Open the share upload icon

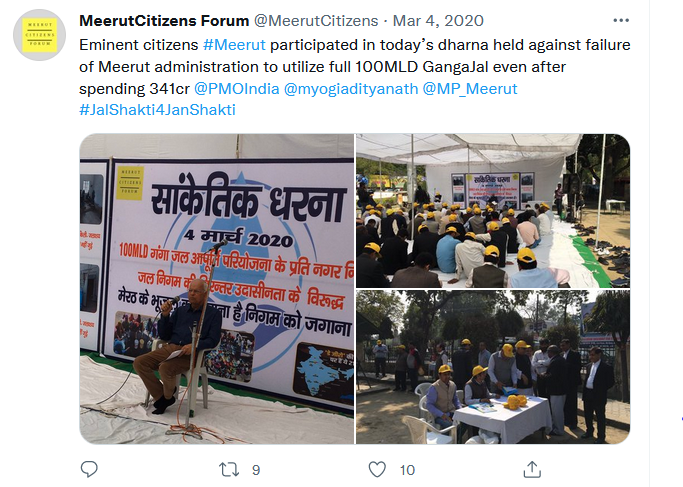532,470
